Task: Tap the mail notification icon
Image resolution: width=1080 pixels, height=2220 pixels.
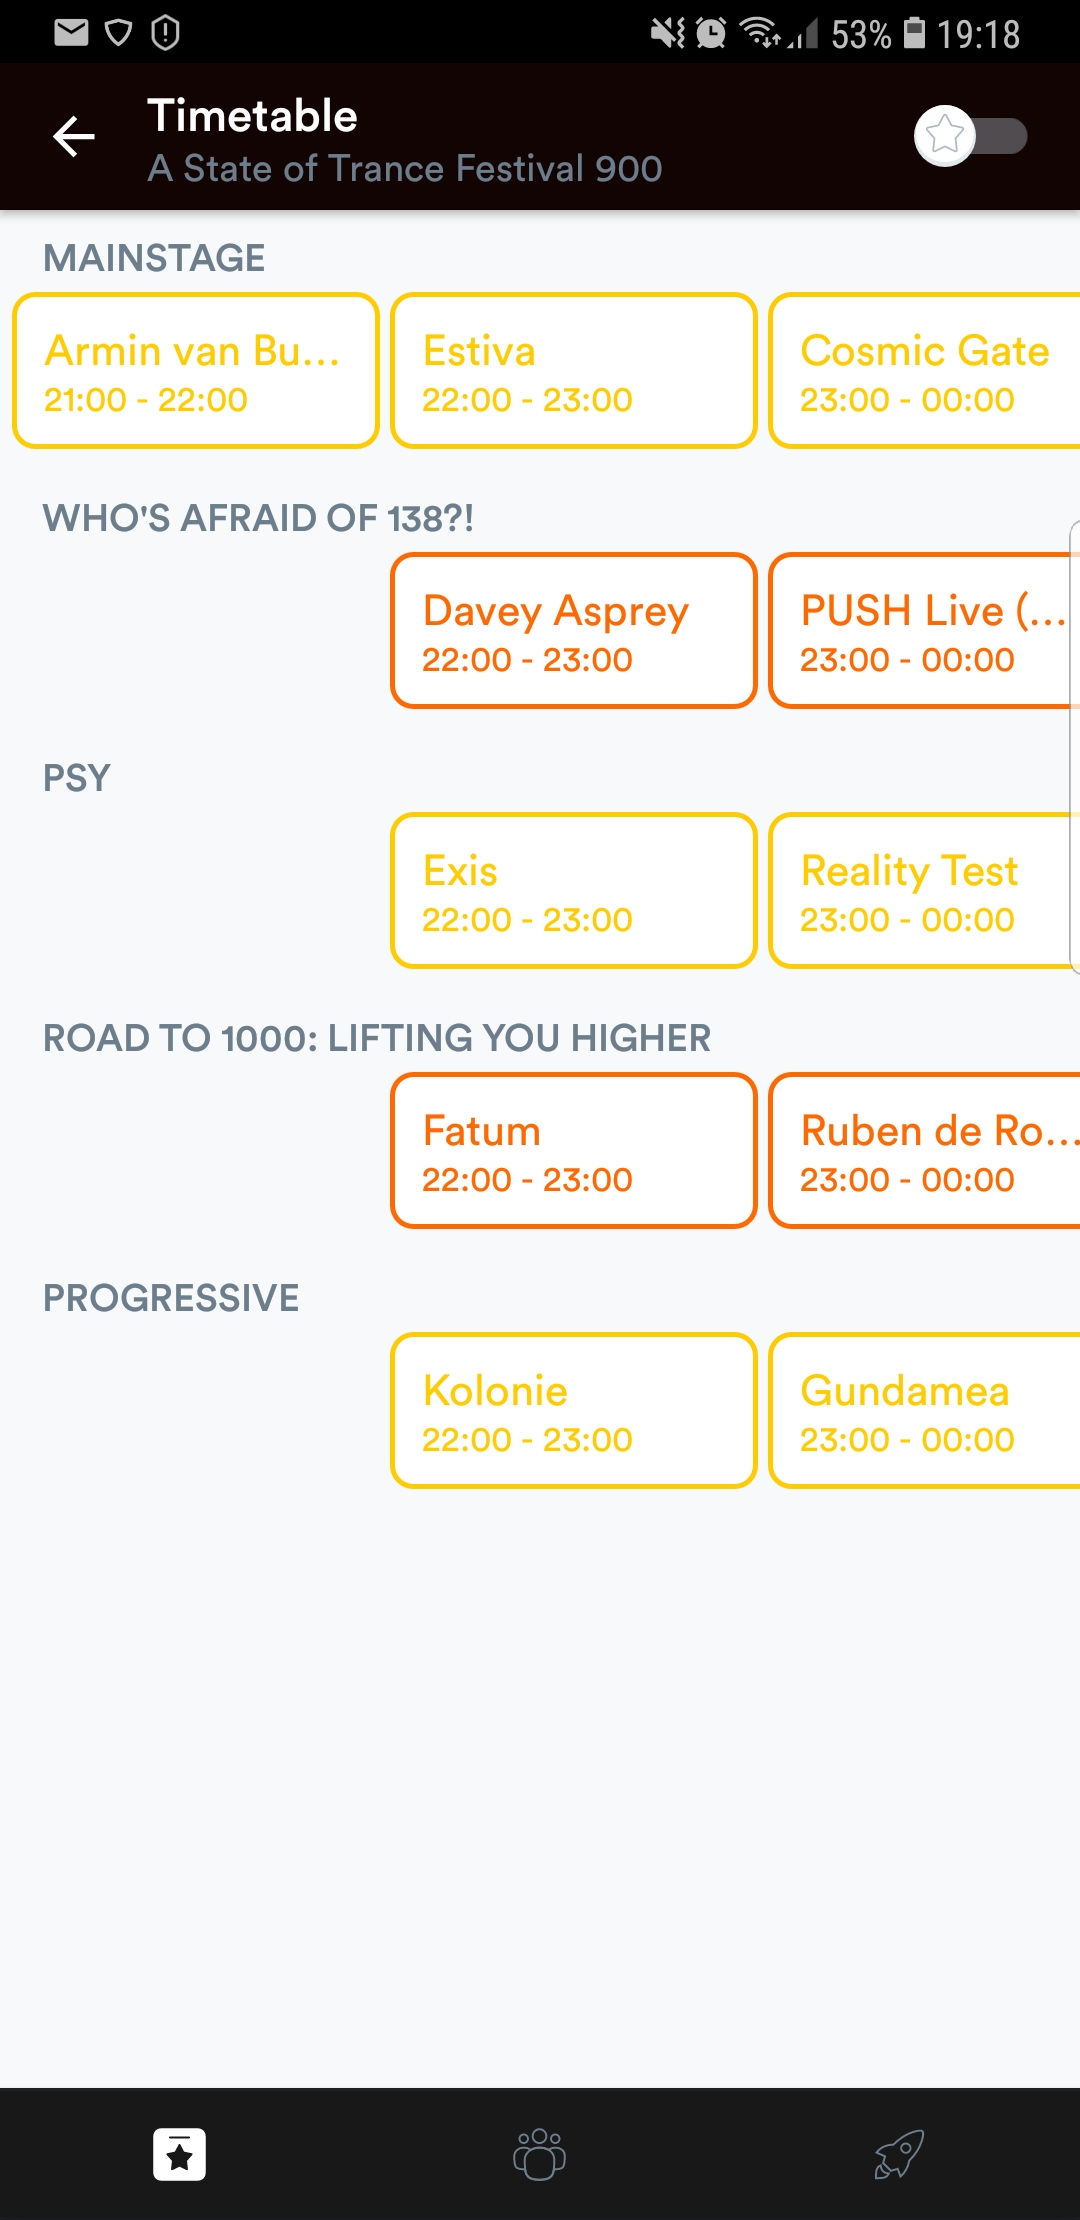Action: pyautogui.click(x=71, y=33)
